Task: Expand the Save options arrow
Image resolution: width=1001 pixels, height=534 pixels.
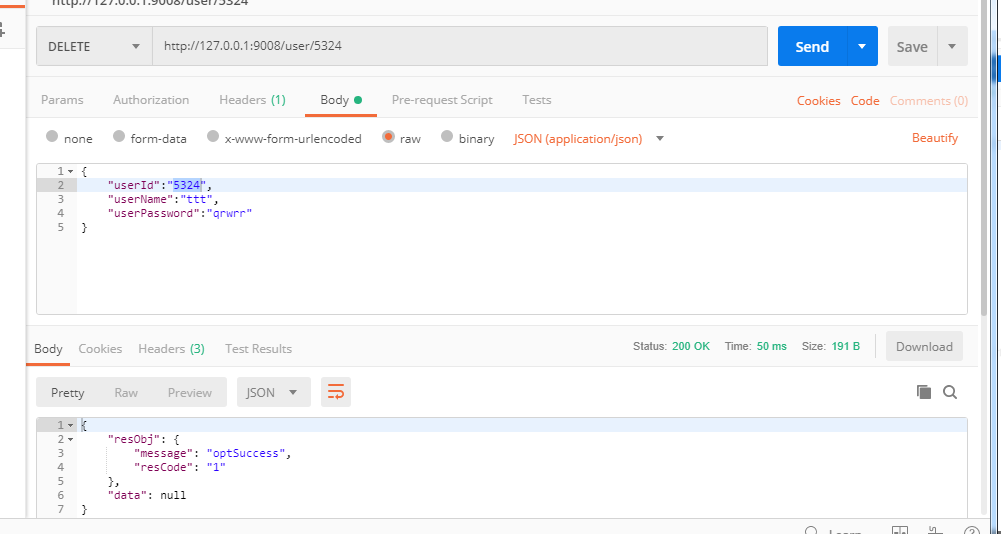Action: click(x=952, y=46)
